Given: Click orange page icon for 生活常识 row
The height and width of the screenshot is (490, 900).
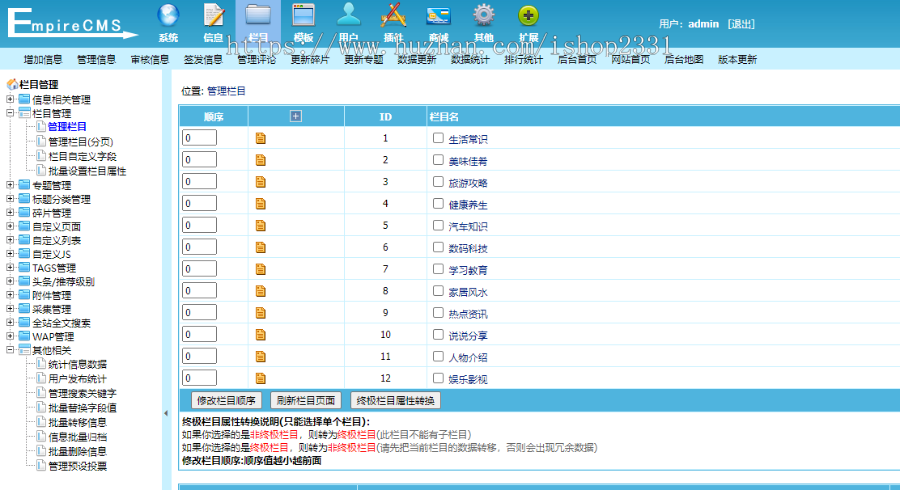Looking at the screenshot, I should pyautogui.click(x=261, y=138).
